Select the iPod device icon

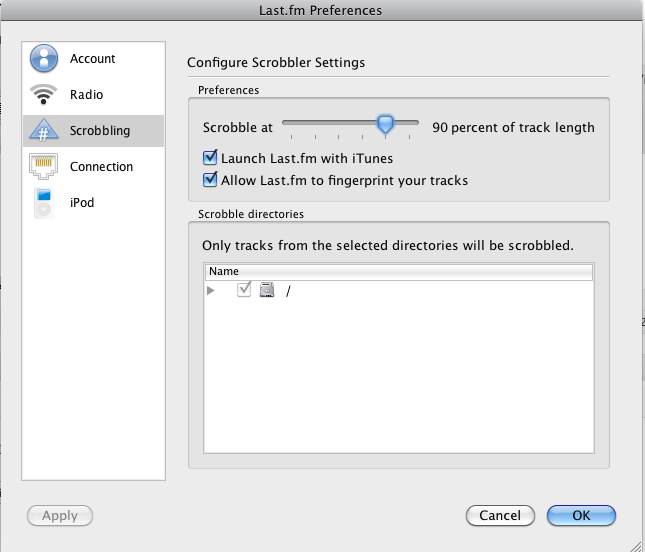point(44,202)
